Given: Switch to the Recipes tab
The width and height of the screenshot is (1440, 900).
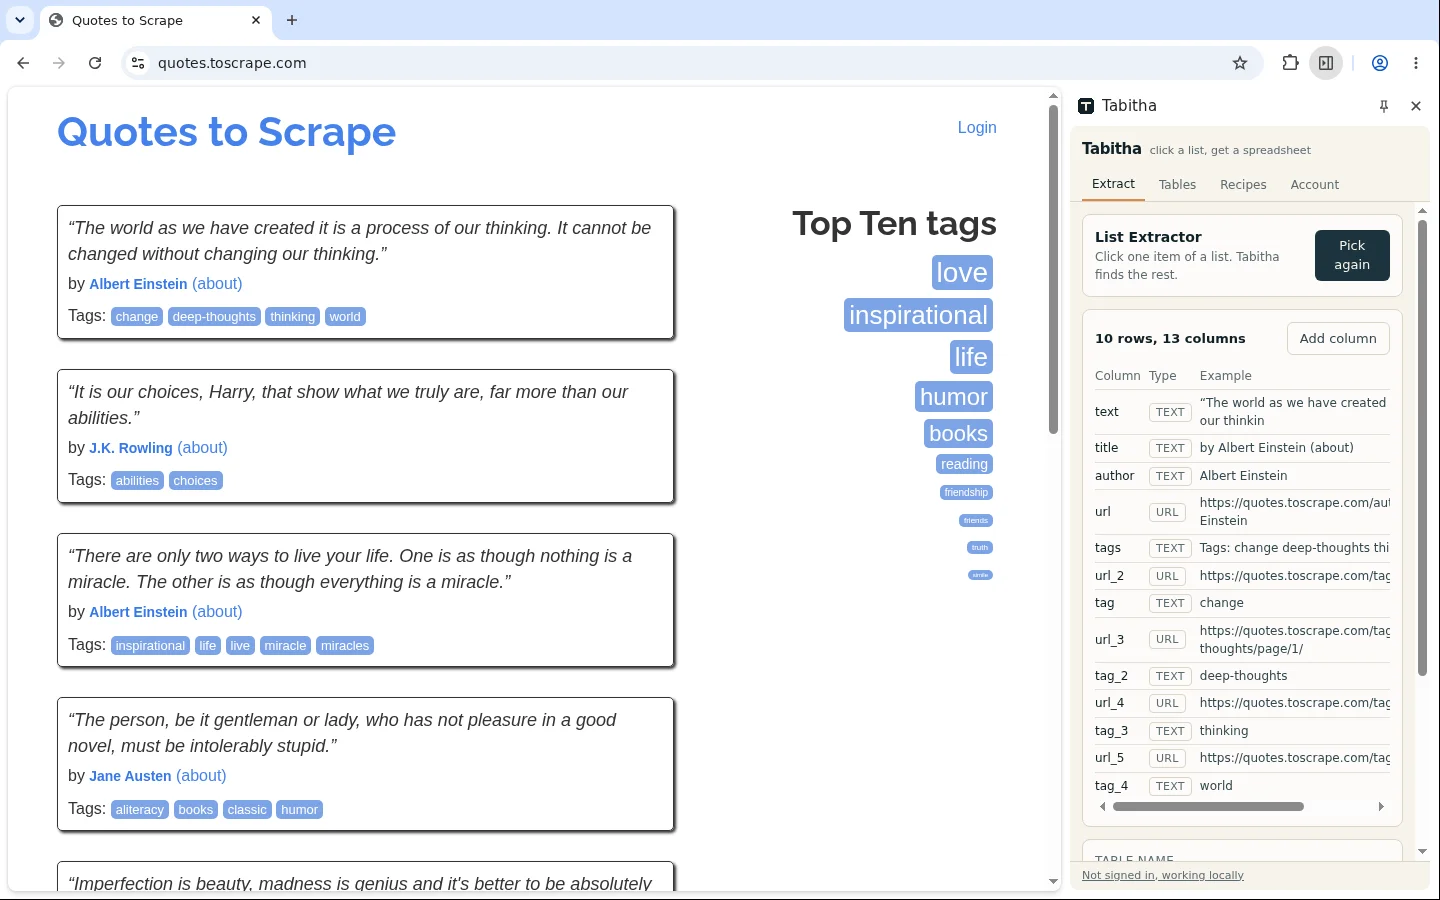Looking at the screenshot, I should [1243, 185].
